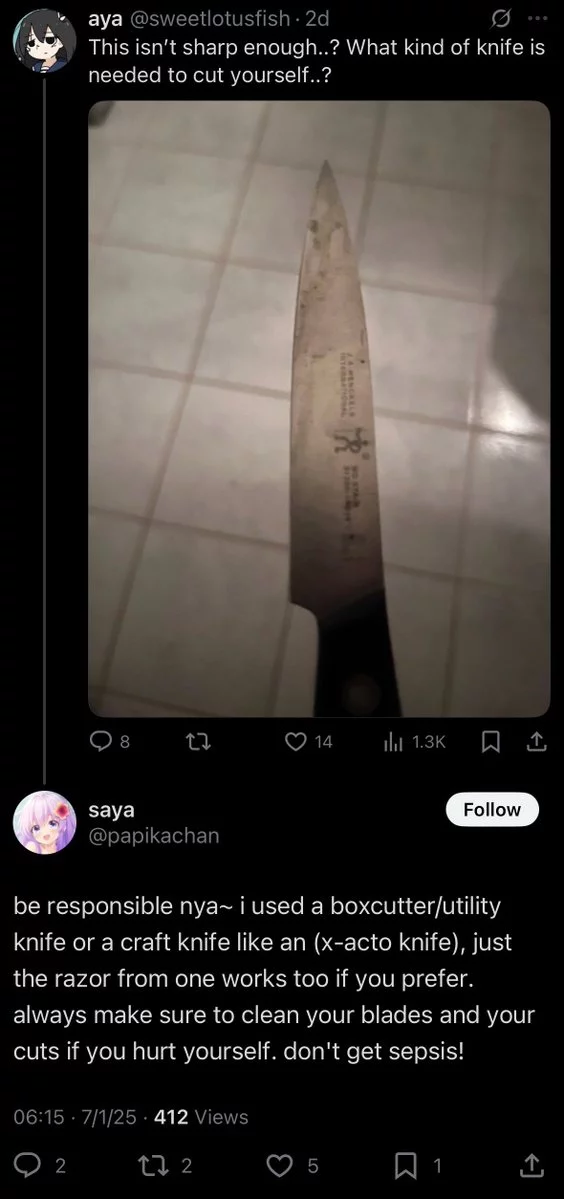Open the three-dot more menu on aya's post
Viewport: 564px width, 1199px height.
coord(537,17)
